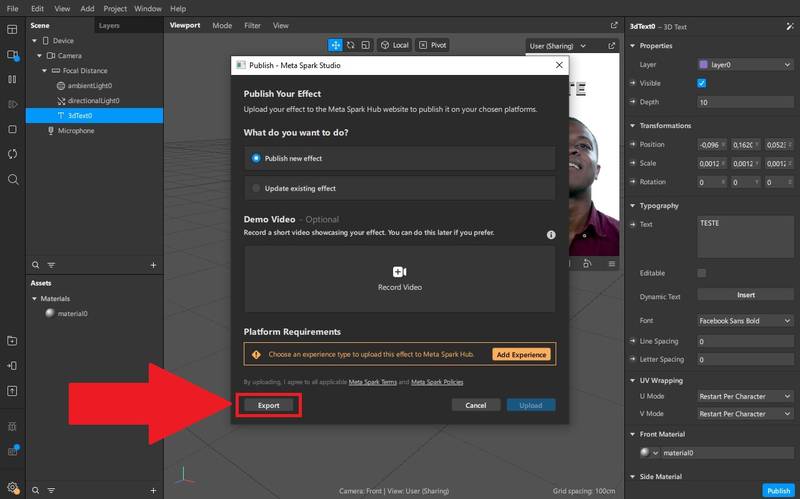Open the Meta Spark Policies link
Image resolution: width=800 pixels, height=499 pixels.
coord(437,382)
